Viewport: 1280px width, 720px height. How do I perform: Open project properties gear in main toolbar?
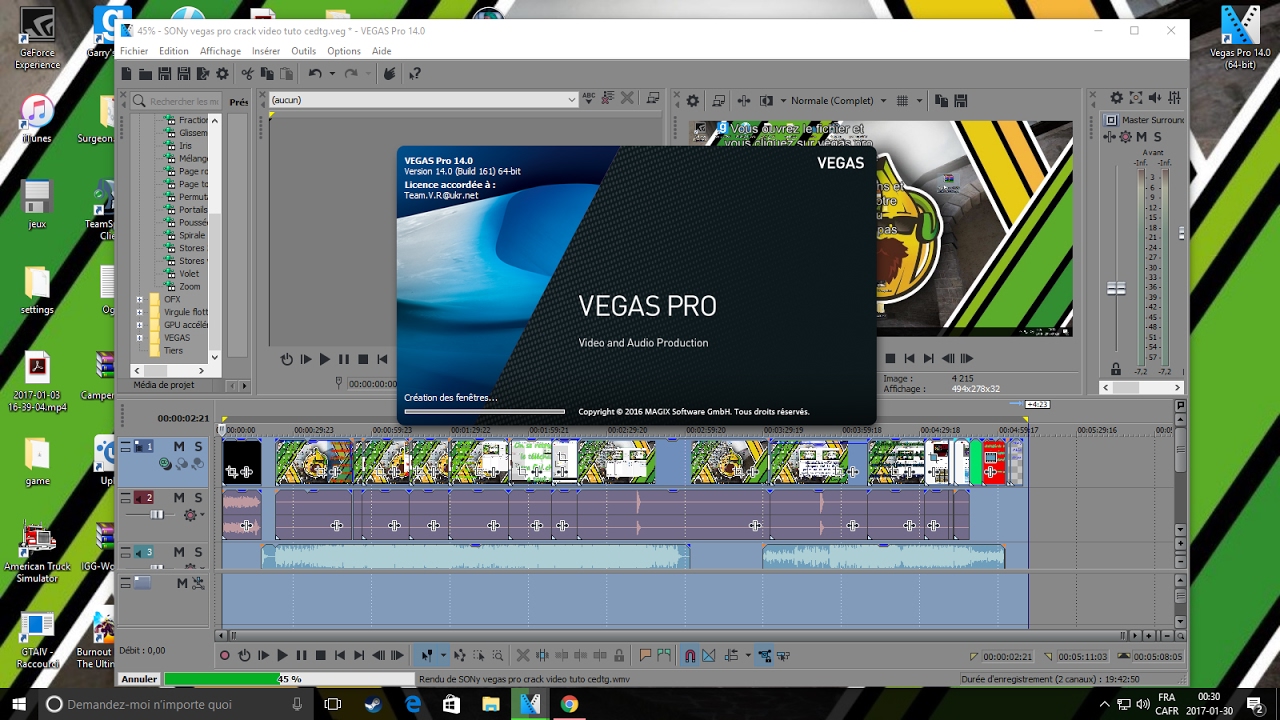click(x=222, y=74)
